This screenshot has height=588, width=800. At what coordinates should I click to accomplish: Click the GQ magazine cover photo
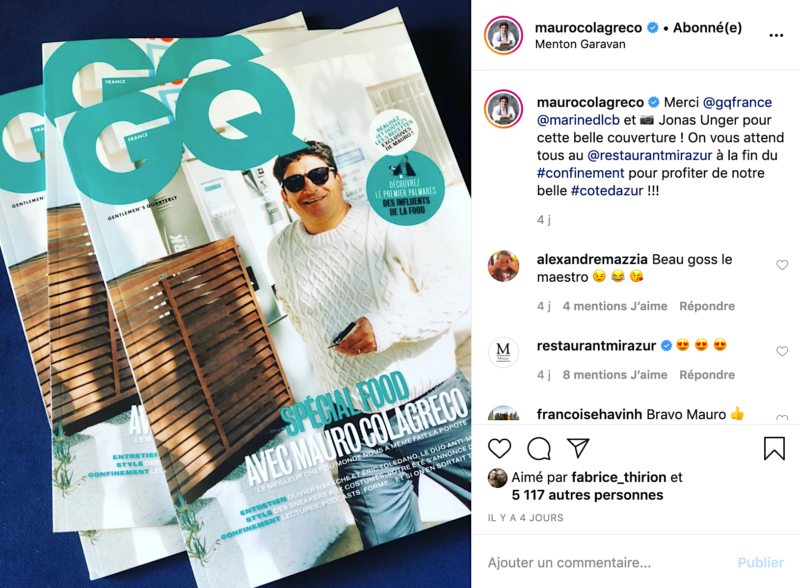(x=235, y=294)
